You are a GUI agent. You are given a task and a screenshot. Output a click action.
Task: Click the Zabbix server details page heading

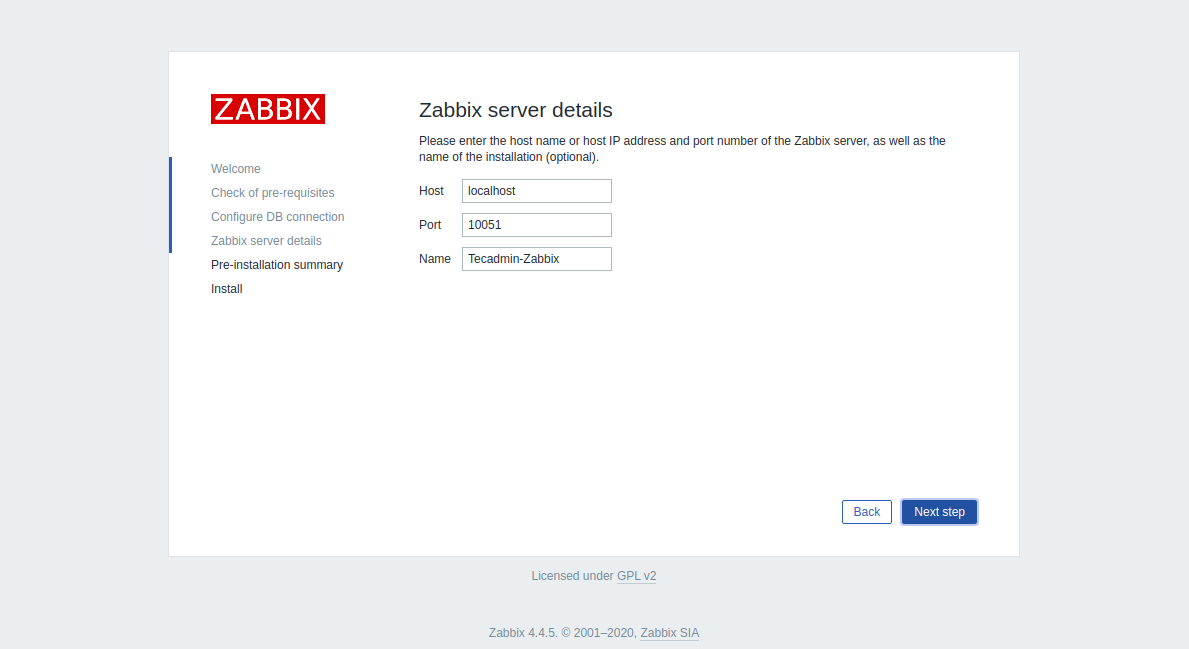tap(515, 110)
